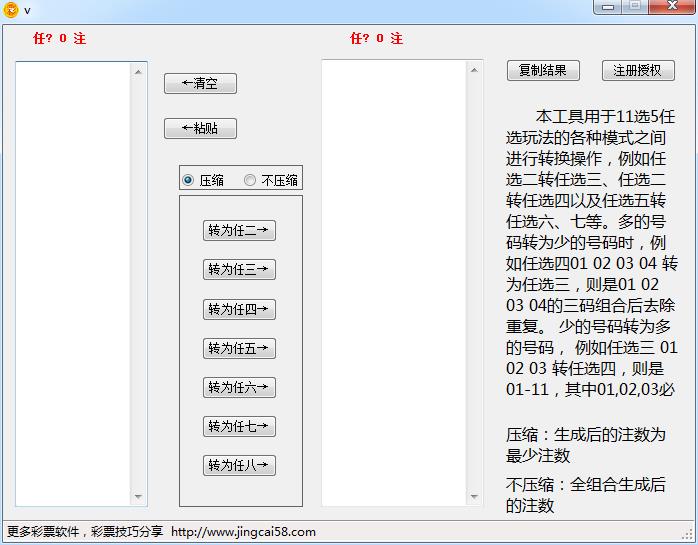Click the app icon in title bar
The image size is (698, 545).
click(11, 9)
